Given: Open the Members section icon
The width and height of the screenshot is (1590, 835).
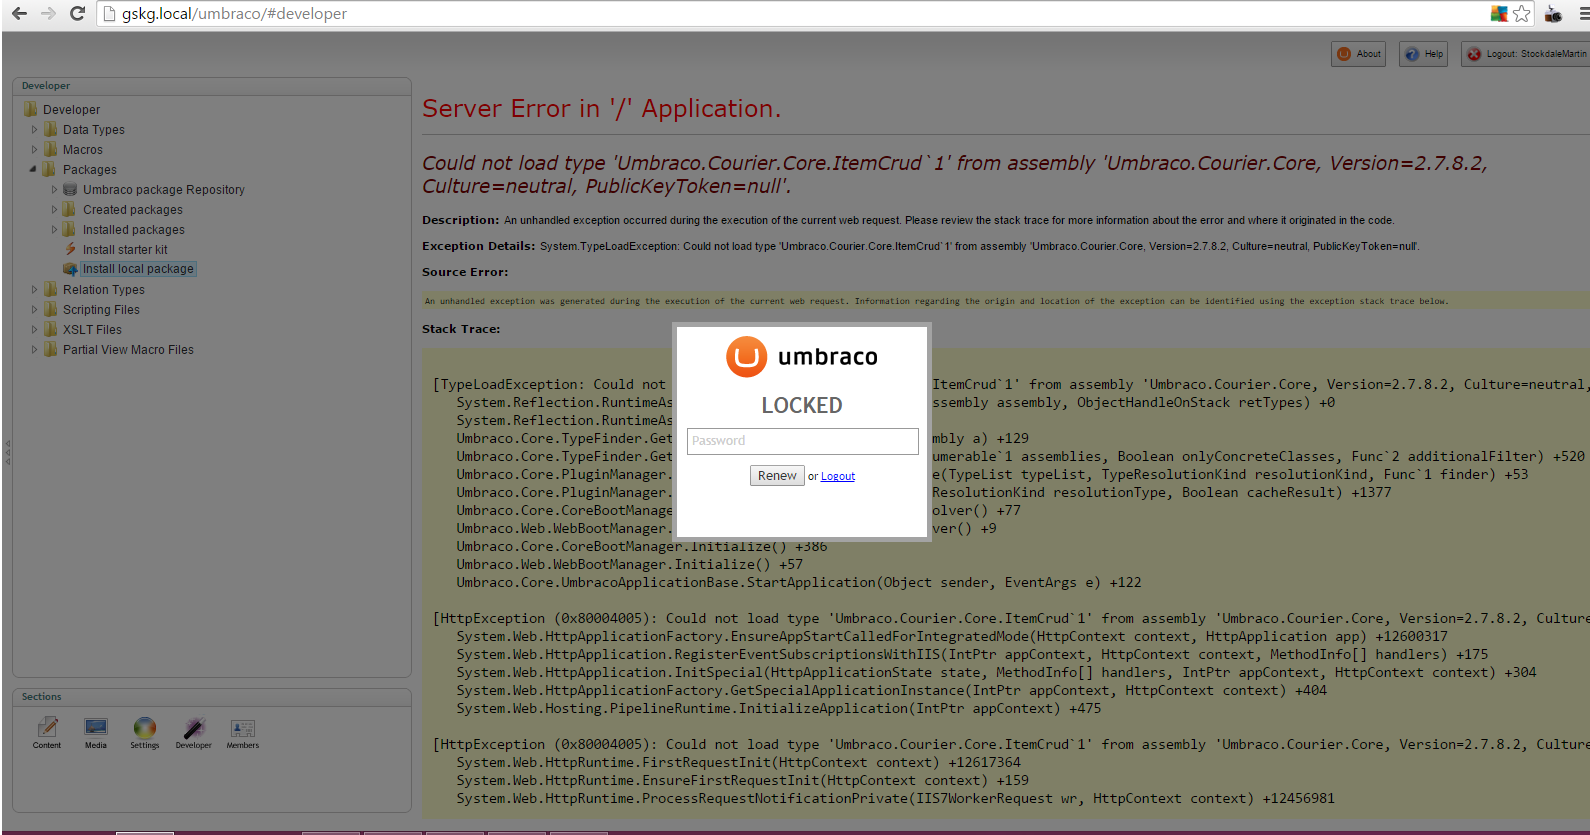Looking at the screenshot, I should tap(243, 733).
